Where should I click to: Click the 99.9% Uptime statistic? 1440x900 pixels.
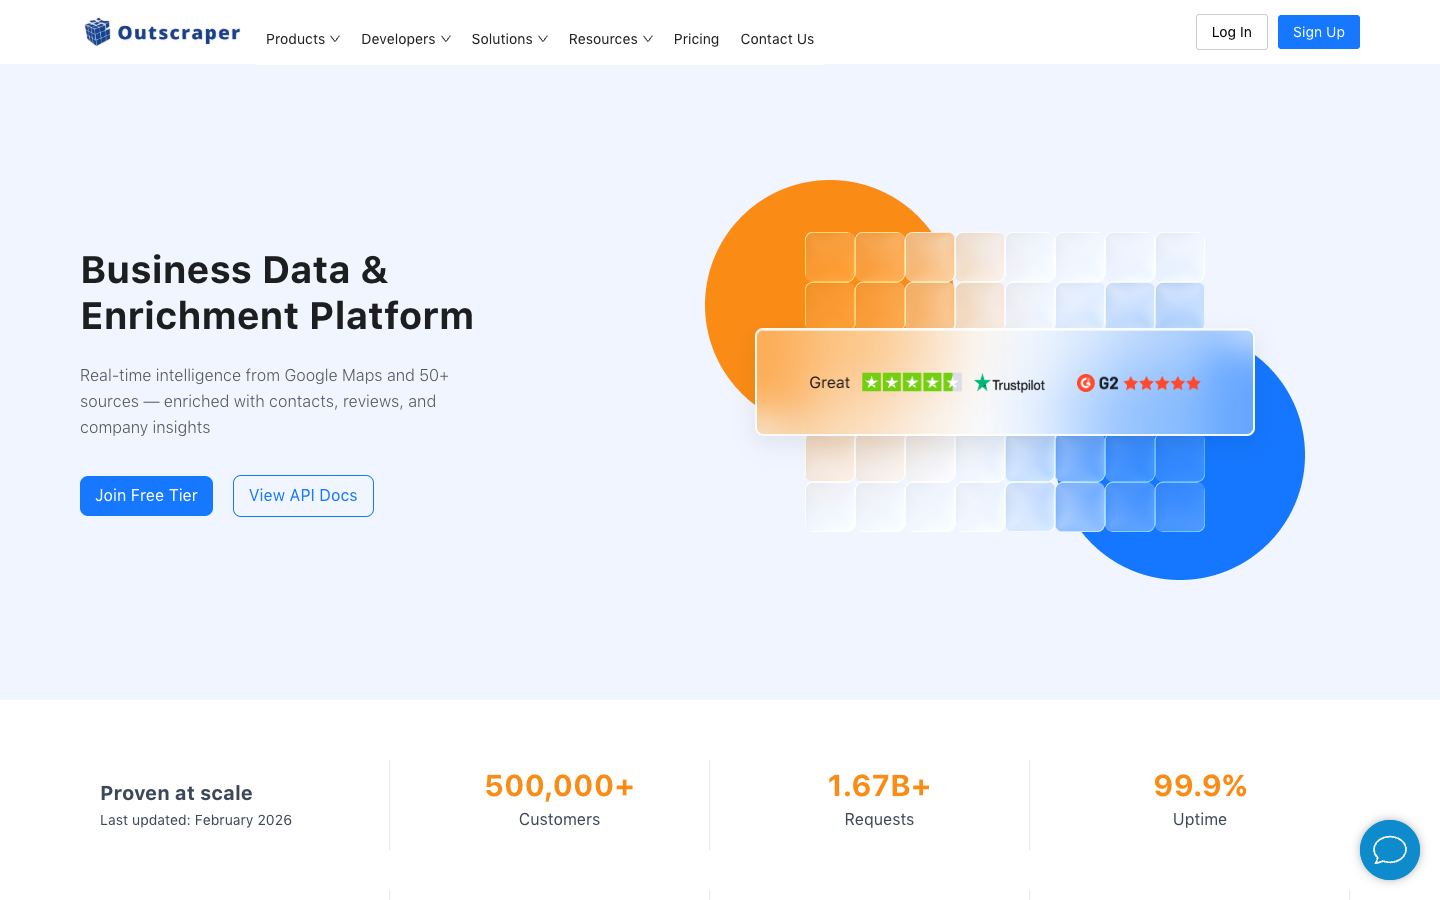pos(1200,800)
